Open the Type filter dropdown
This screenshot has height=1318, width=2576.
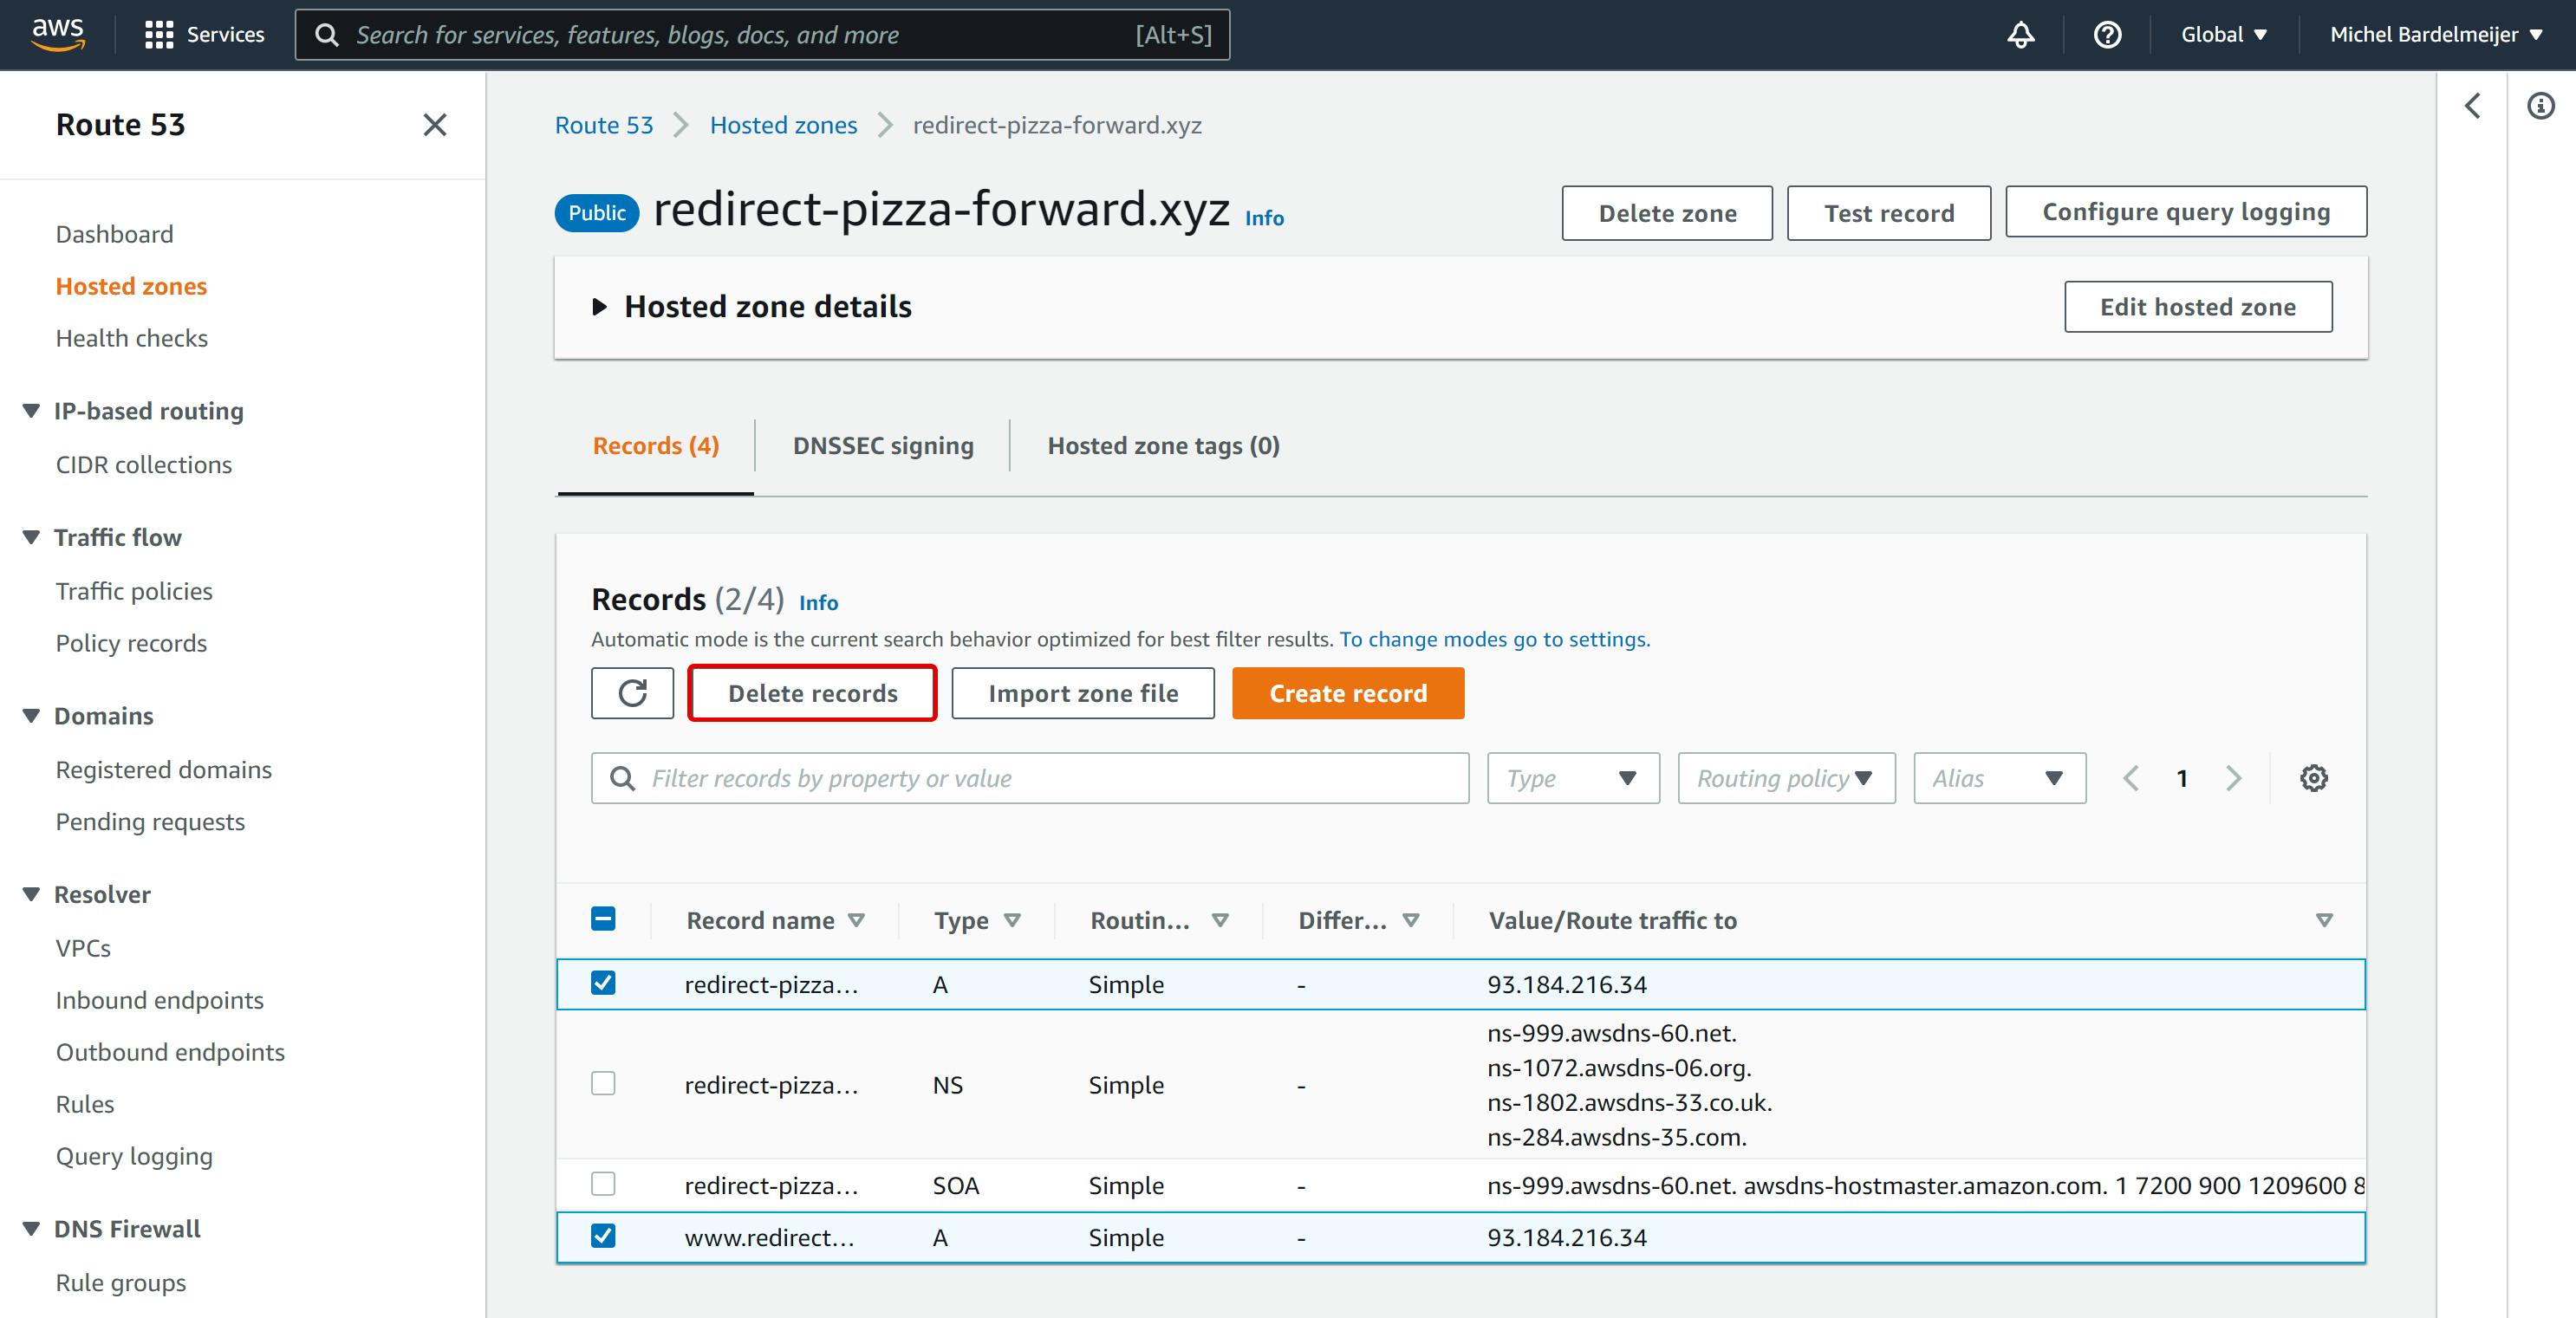tap(1572, 778)
